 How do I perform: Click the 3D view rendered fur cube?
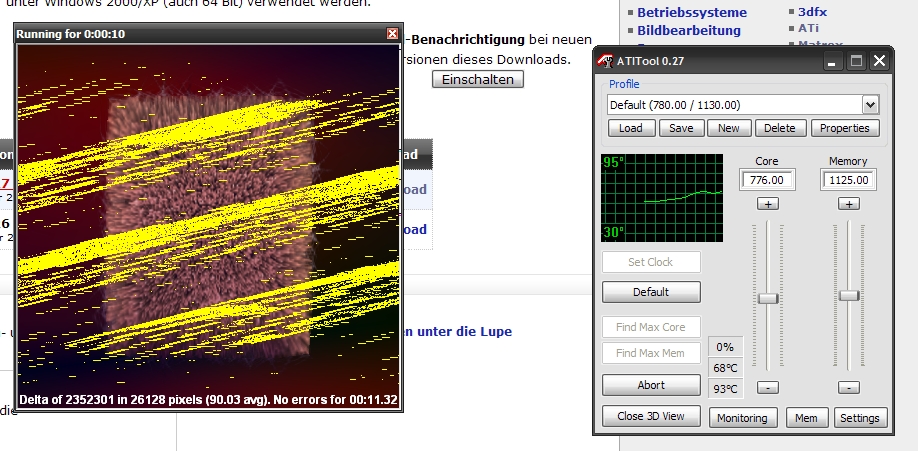pyautogui.click(x=210, y=227)
